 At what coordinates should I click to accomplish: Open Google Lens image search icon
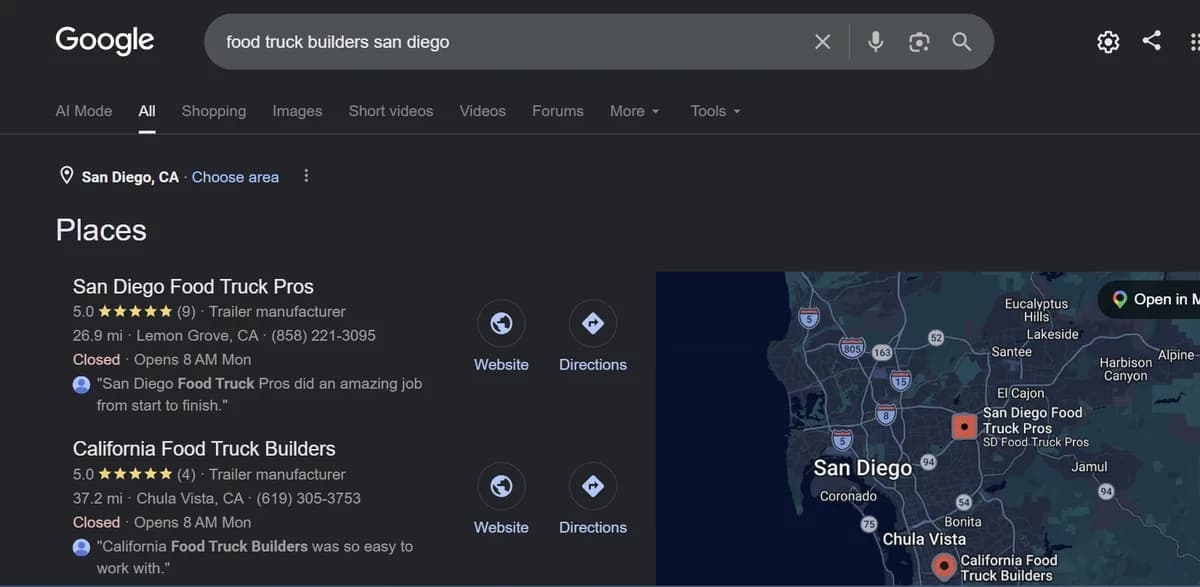pos(919,42)
